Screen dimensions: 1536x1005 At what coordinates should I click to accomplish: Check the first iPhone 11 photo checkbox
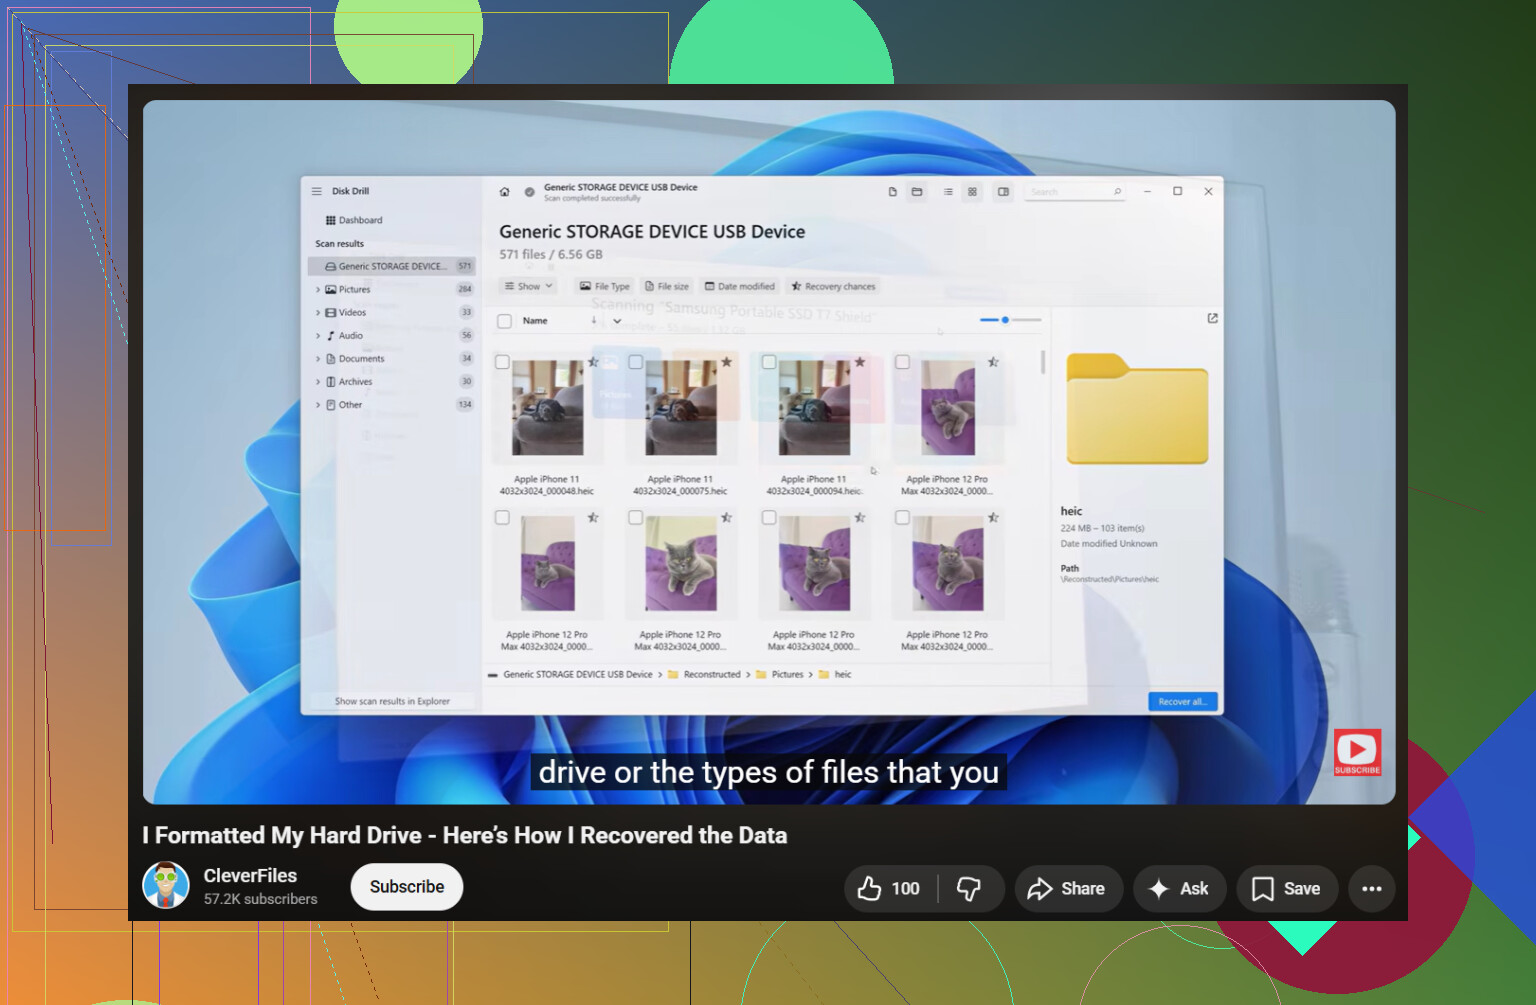502,362
